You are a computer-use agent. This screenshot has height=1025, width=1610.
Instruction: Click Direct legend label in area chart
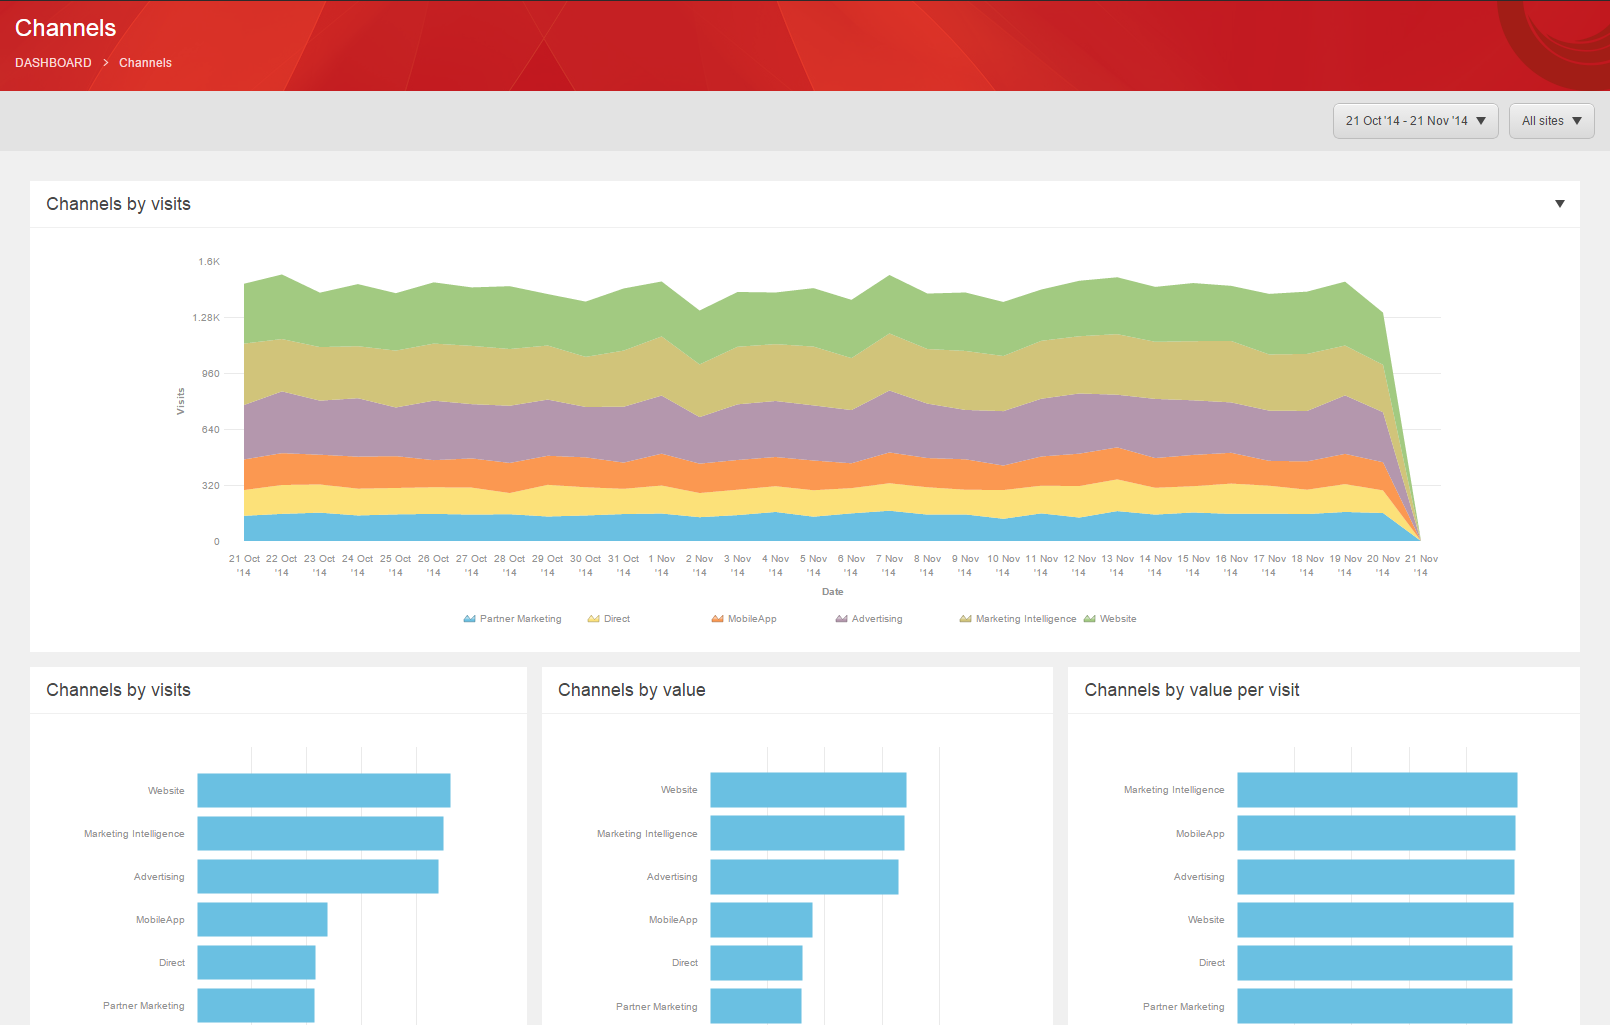click(617, 619)
